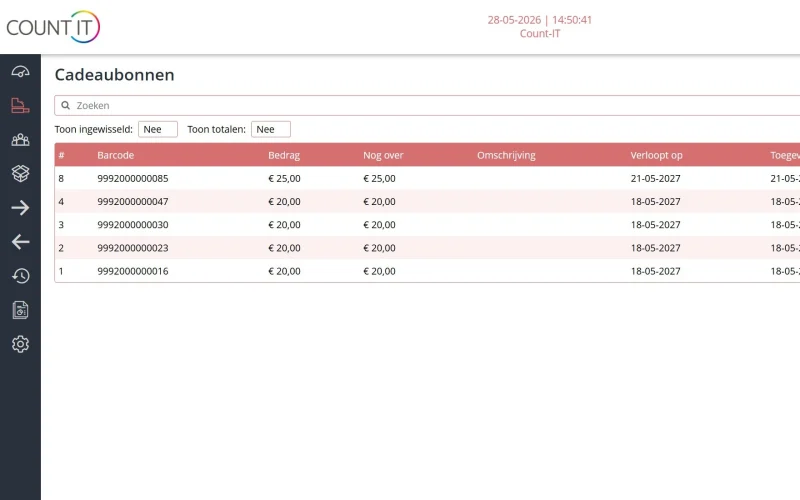Select barcode 9992000000030
The image size is (800, 500).
click(x=133, y=225)
